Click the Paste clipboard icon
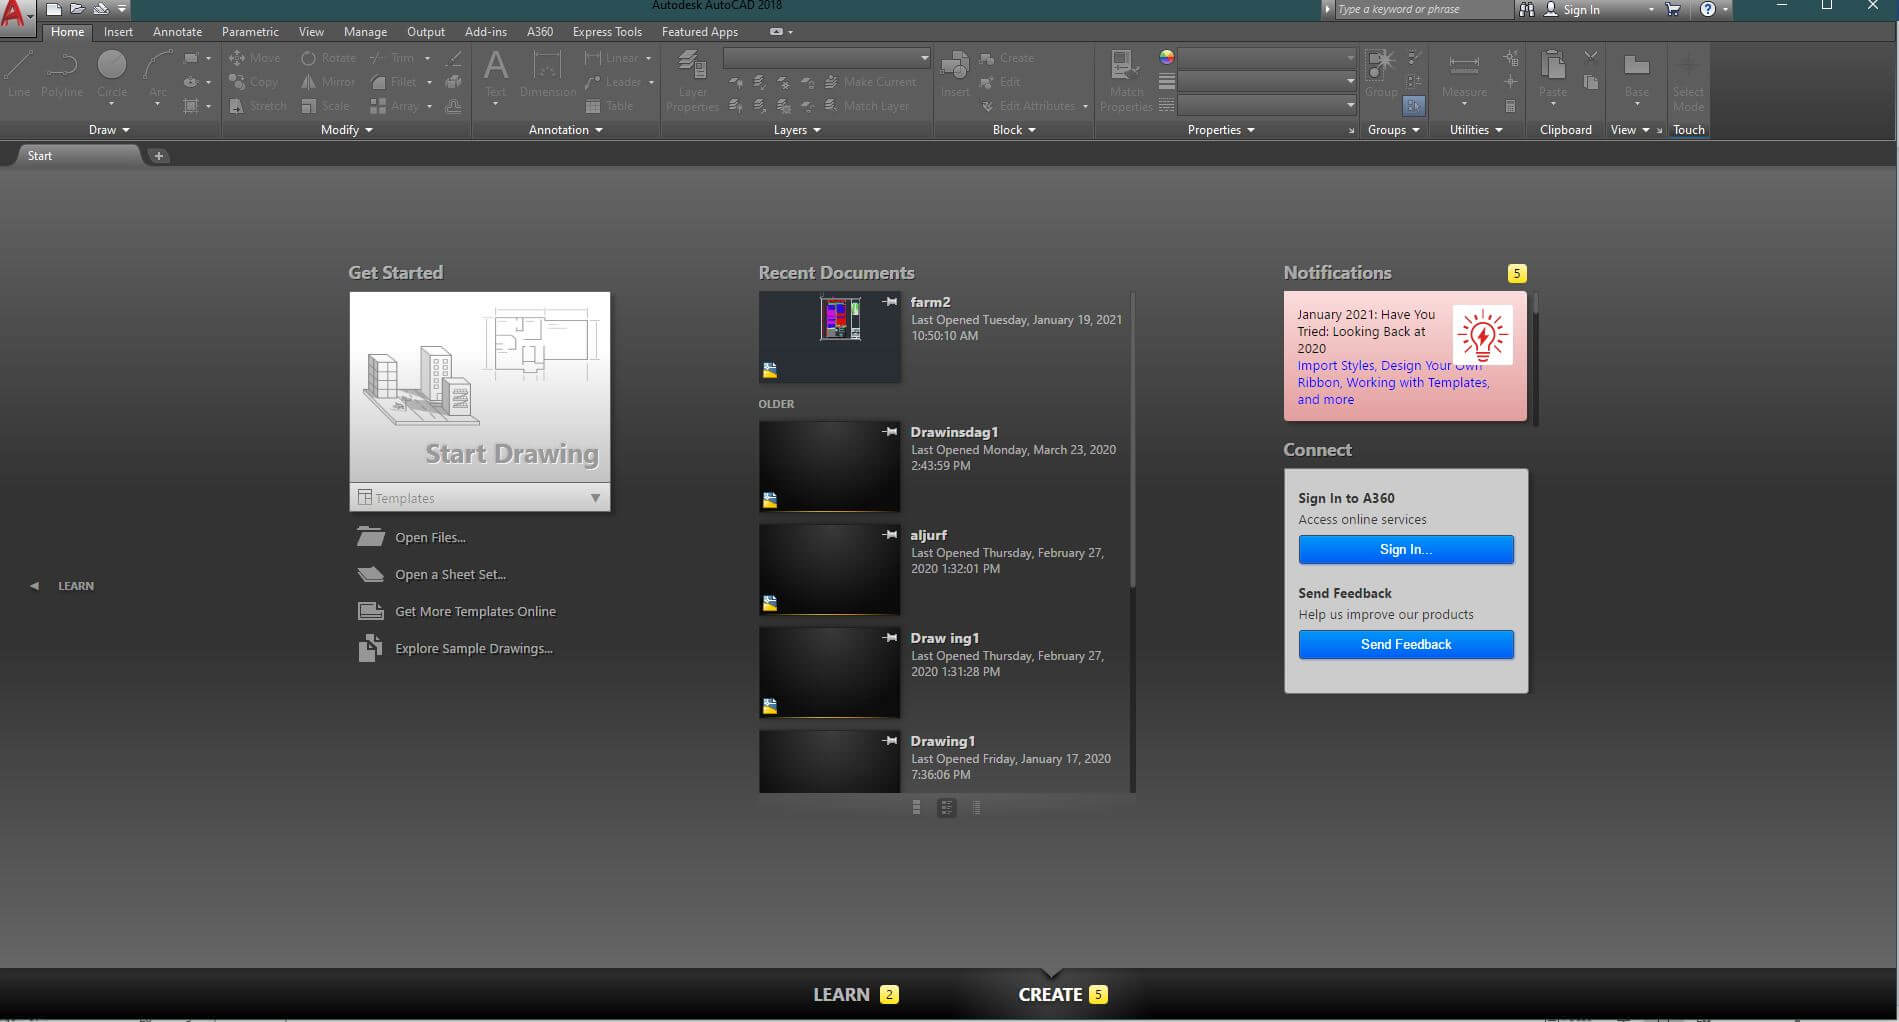This screenshot has height=1022, width=1899. click(1553, 75)
